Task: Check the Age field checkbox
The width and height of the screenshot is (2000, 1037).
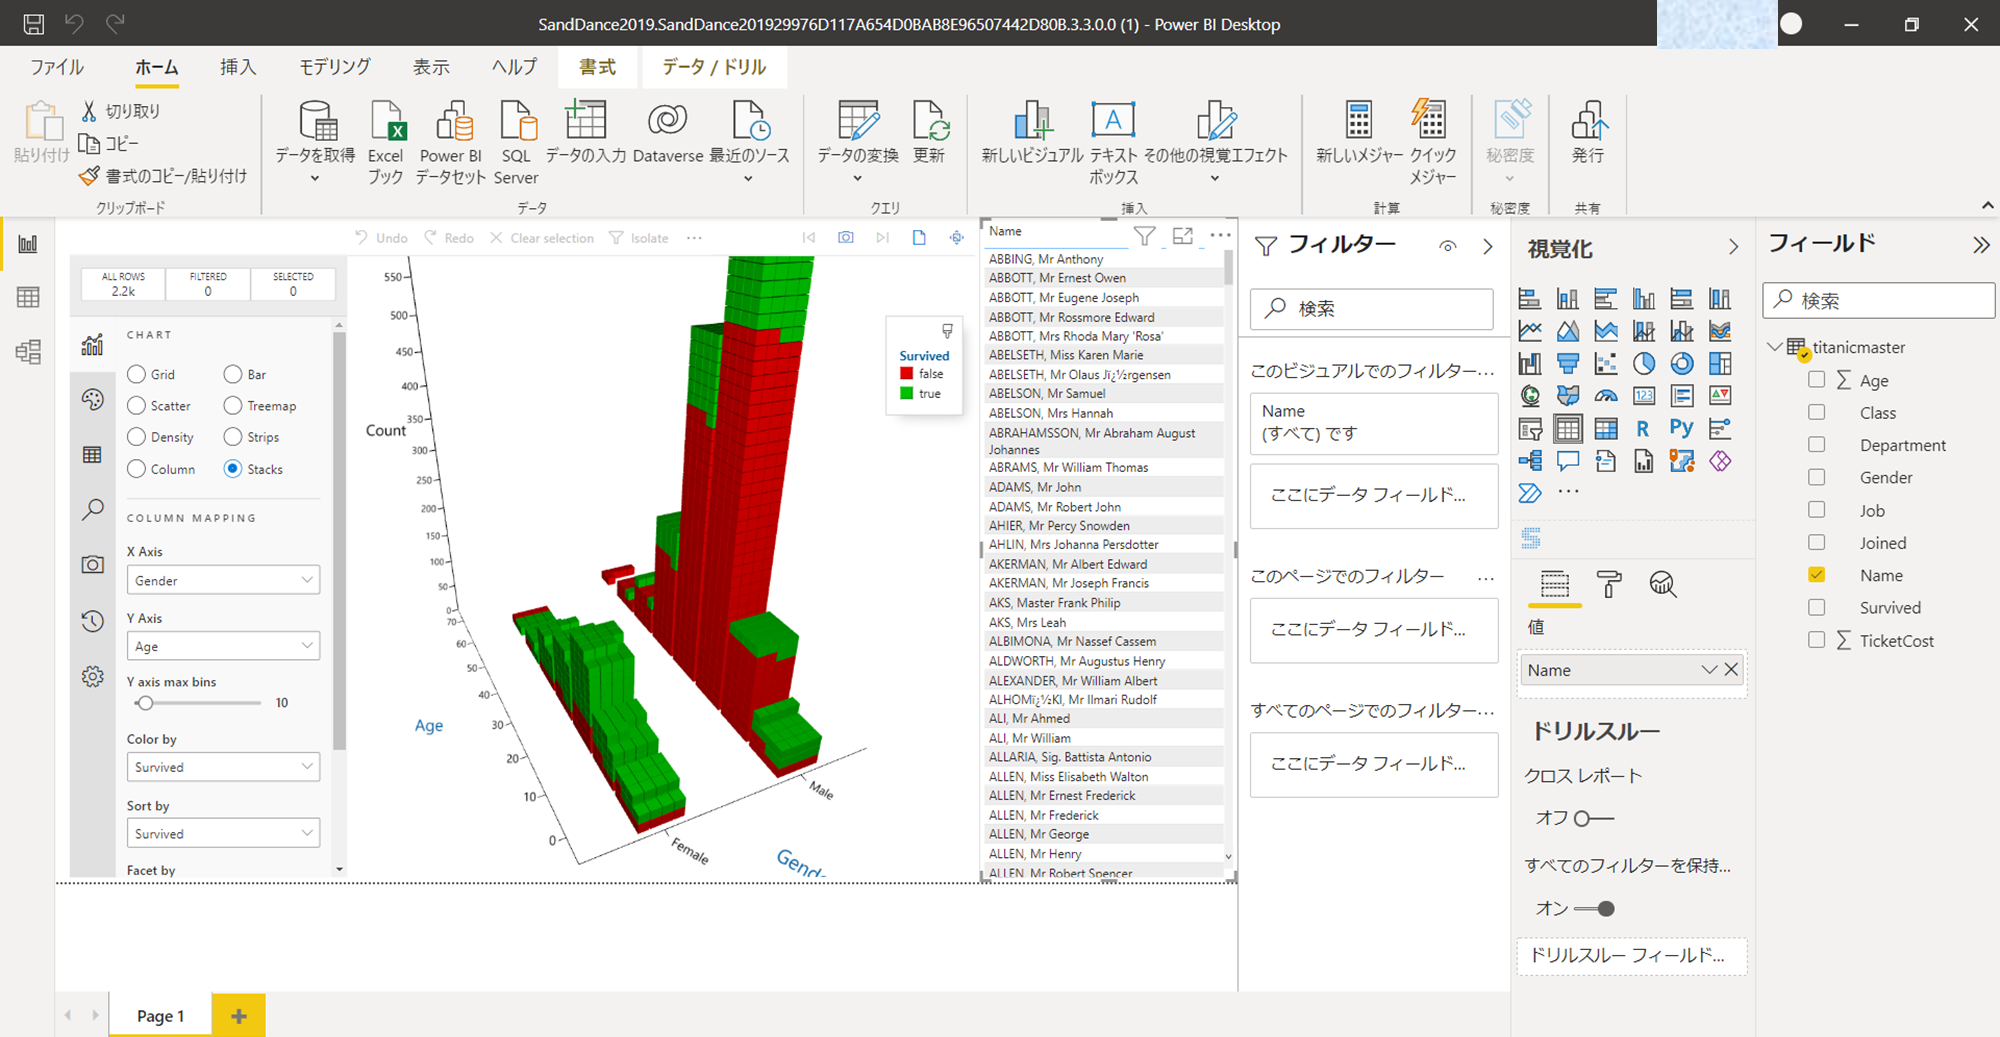Action: (x=1817, y=380)
